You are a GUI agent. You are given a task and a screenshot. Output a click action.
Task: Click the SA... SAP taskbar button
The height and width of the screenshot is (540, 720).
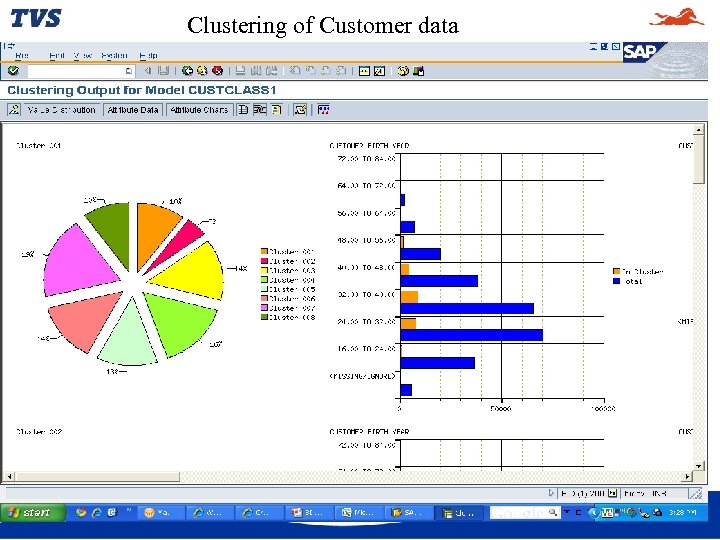pos(411,512)
